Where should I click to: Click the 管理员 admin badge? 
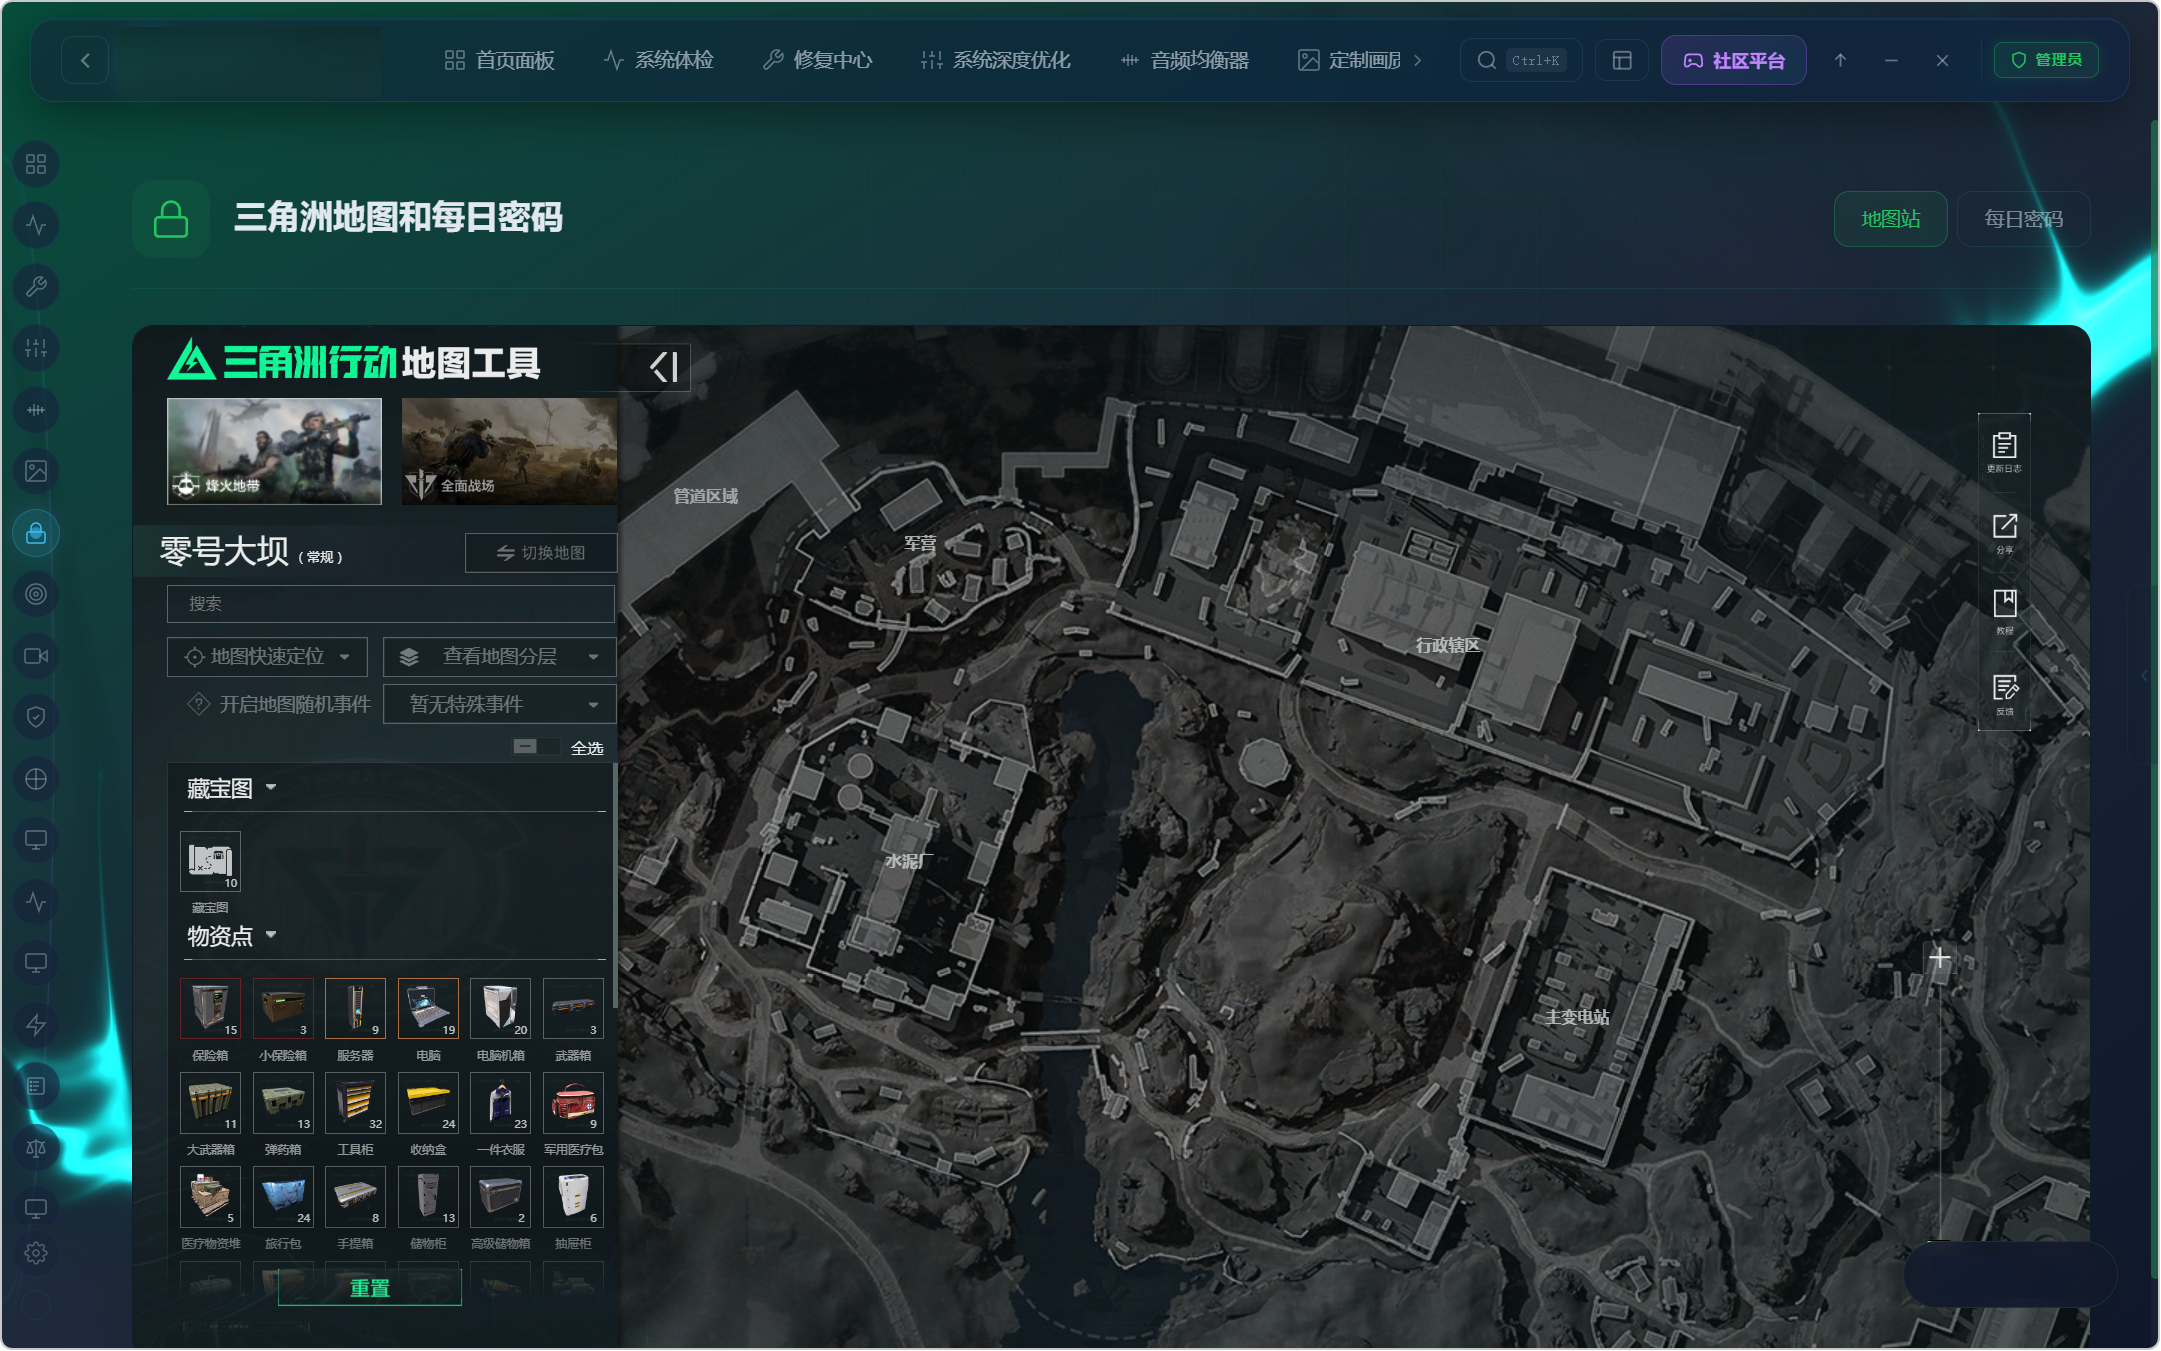pos(2046,60)
